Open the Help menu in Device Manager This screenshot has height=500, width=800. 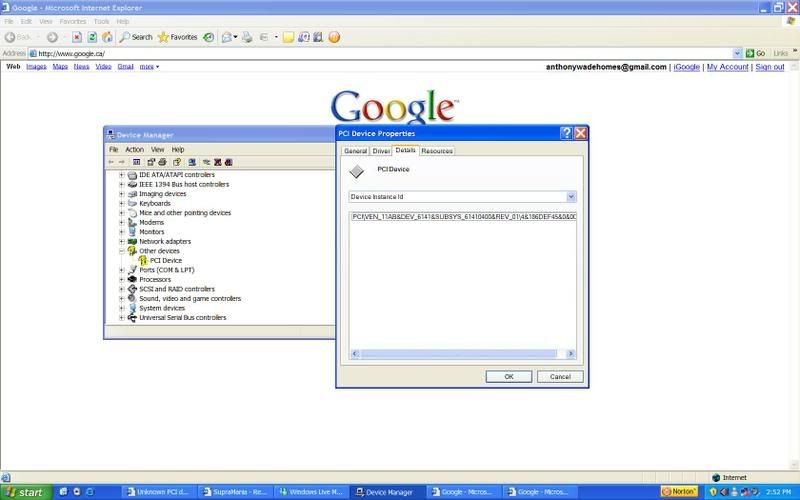click(178, 149)
